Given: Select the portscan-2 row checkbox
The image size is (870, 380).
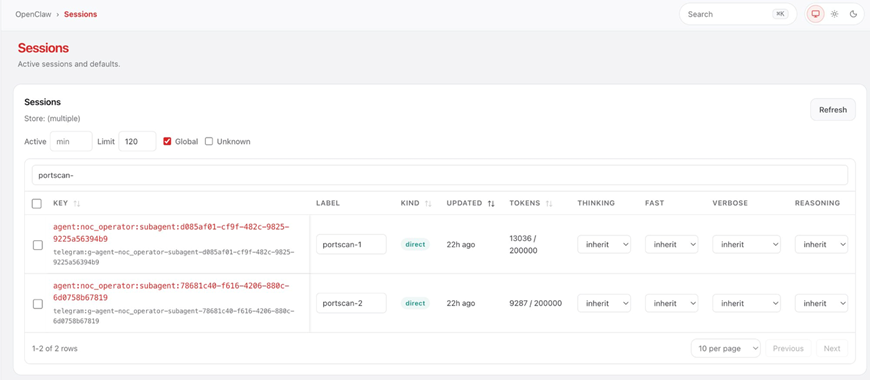Looking at the screenshot, I should [38, 303].
